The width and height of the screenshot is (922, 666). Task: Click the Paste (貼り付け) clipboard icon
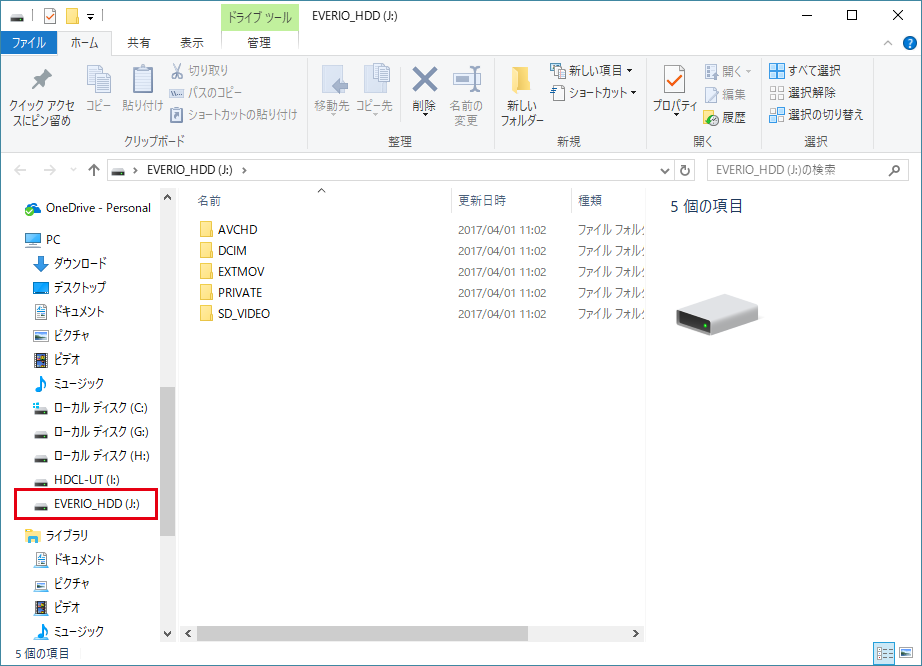point(142,80)
